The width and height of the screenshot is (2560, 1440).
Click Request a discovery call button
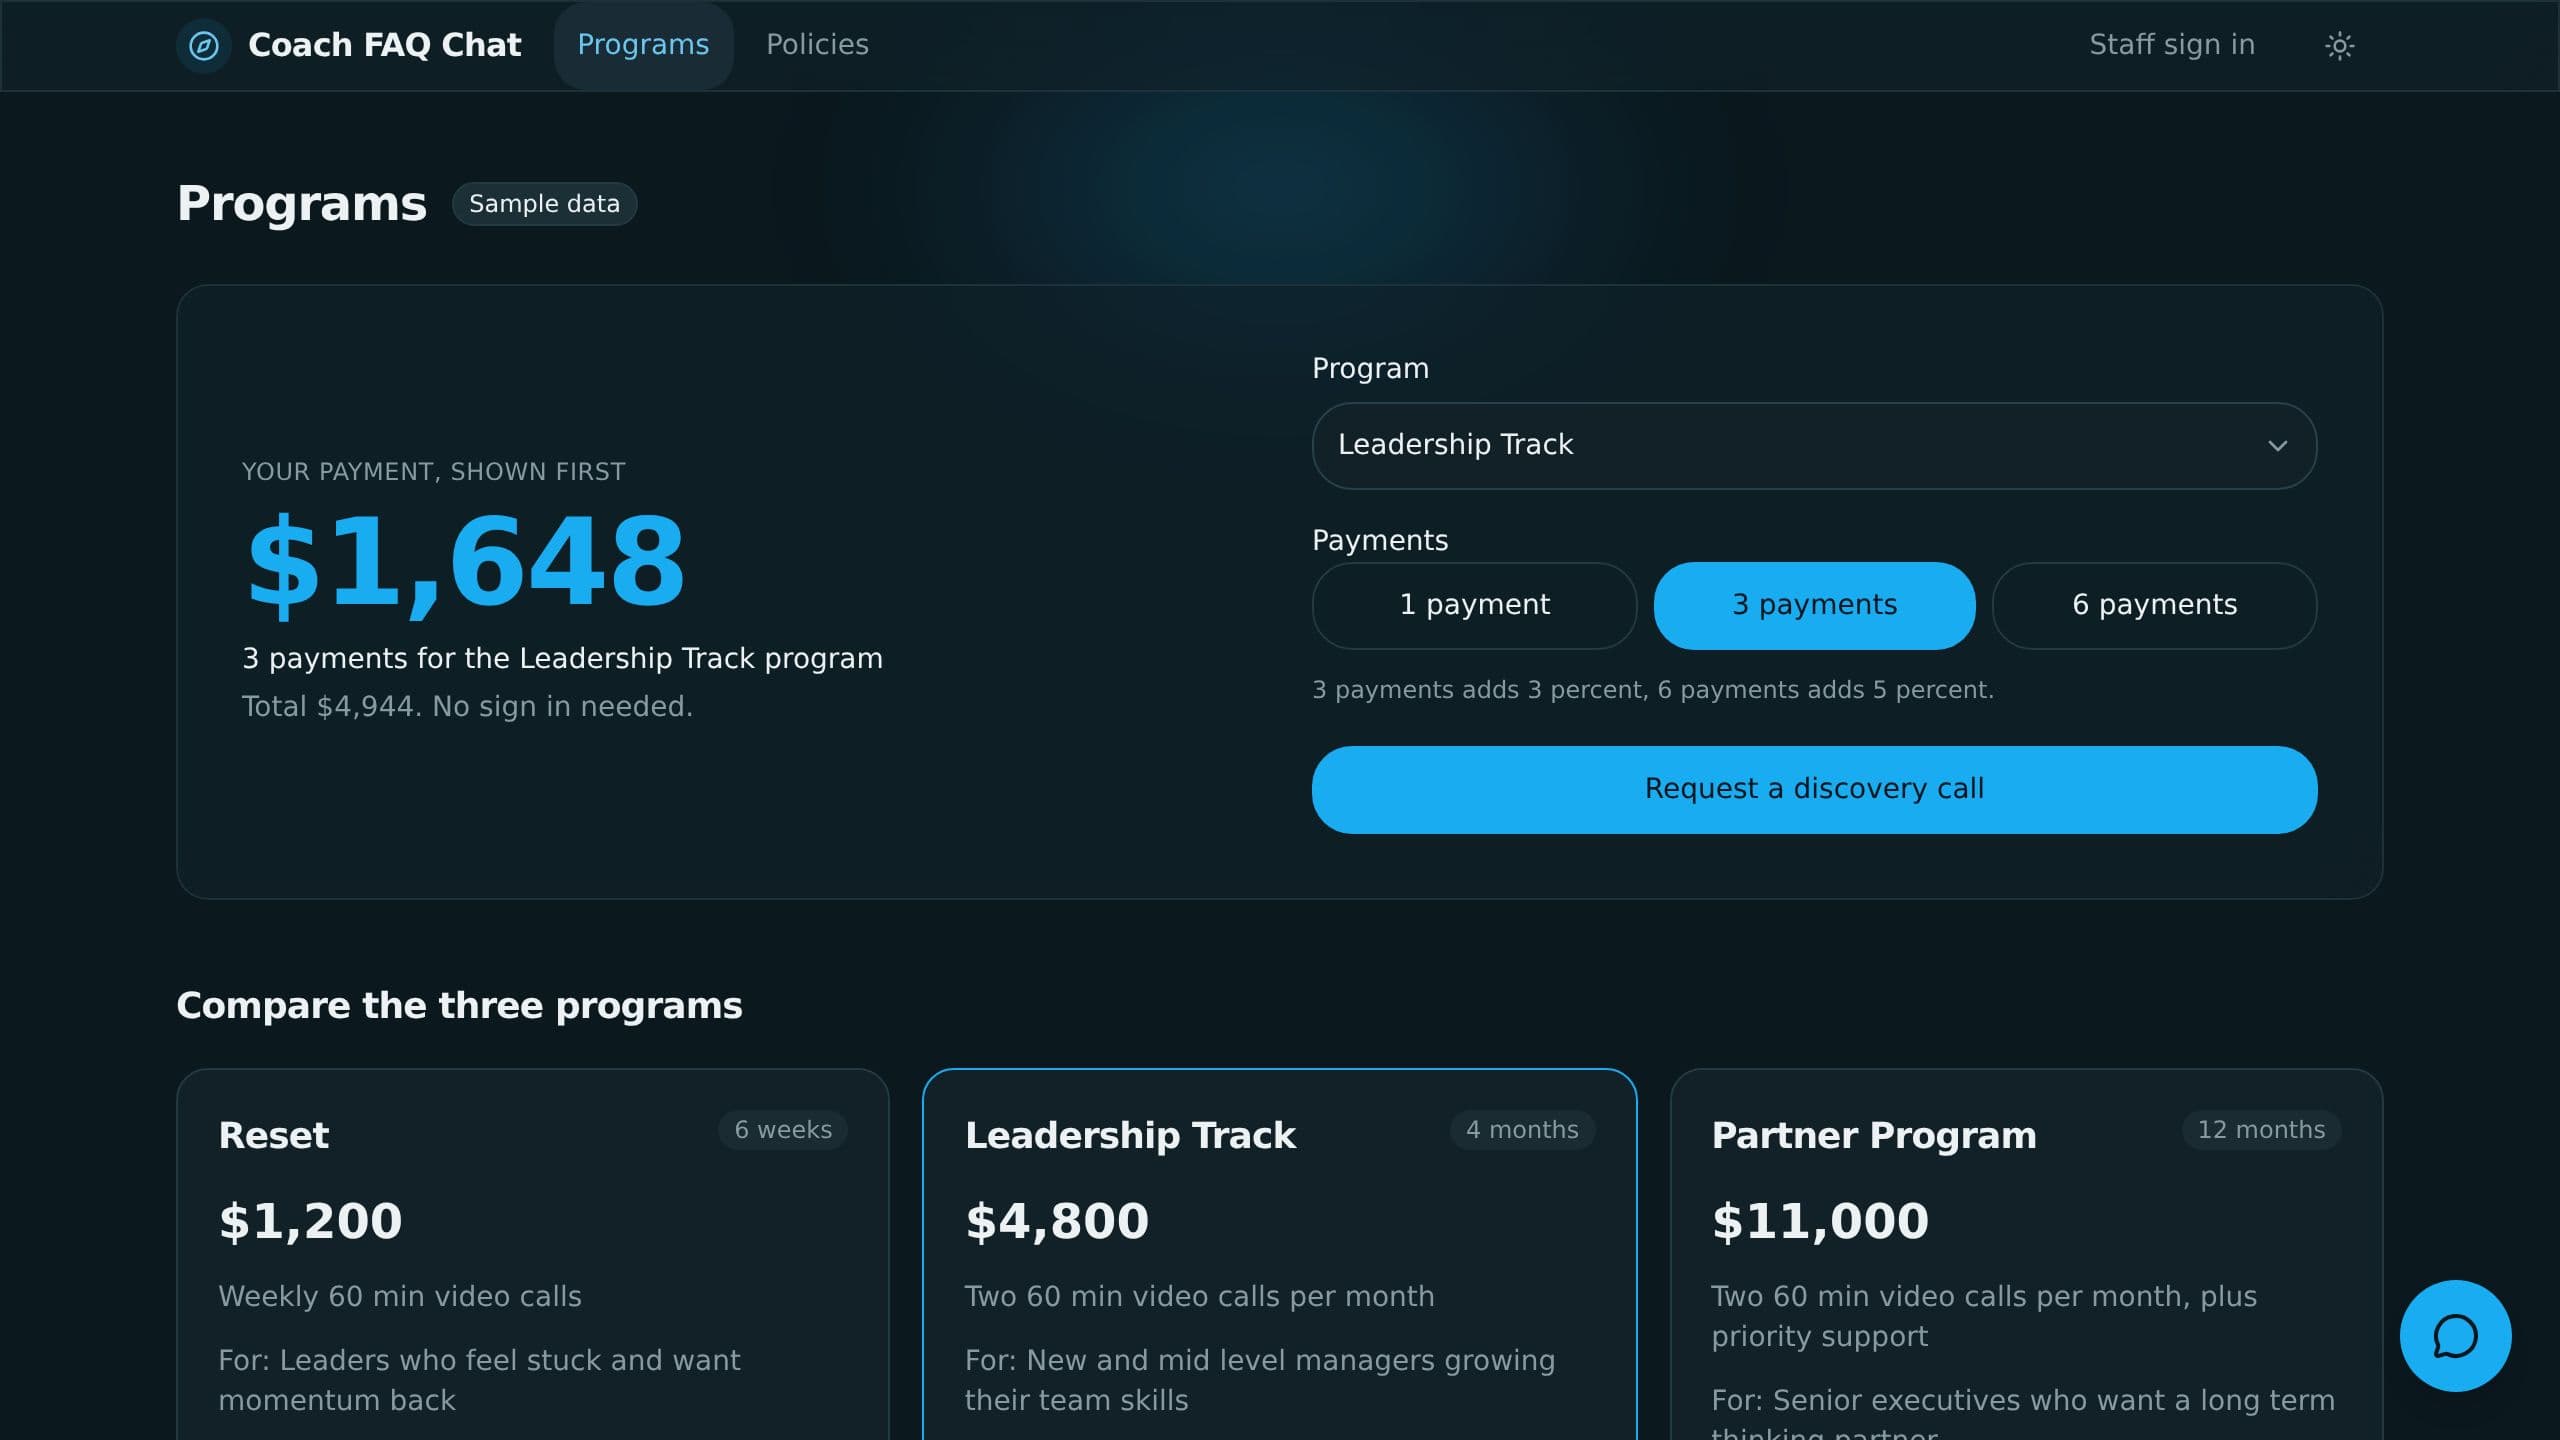point(1814,789)
